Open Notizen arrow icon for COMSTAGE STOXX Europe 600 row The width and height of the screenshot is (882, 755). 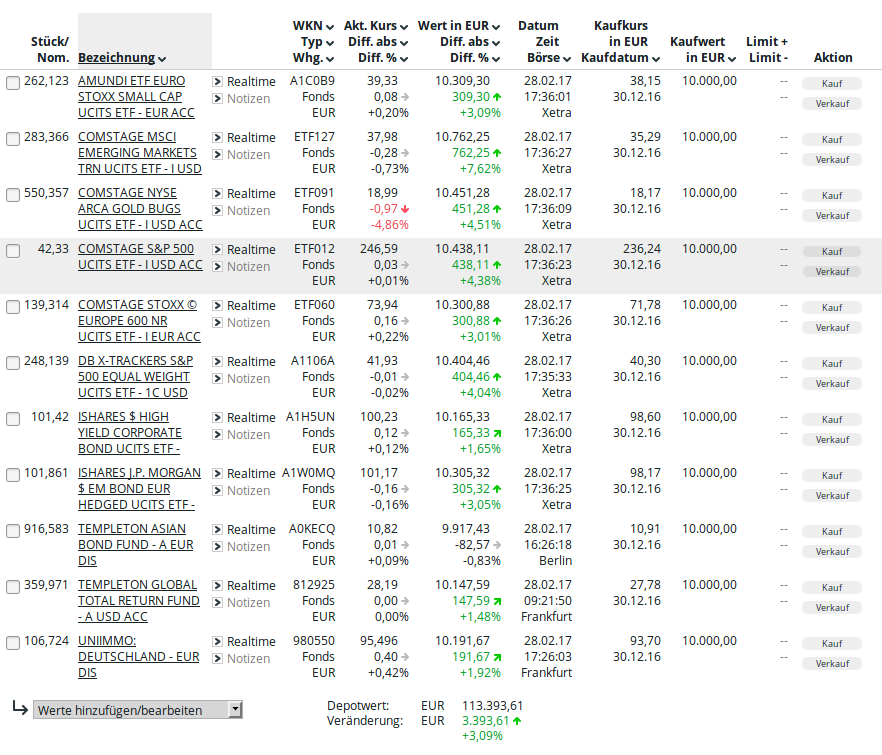217,323
